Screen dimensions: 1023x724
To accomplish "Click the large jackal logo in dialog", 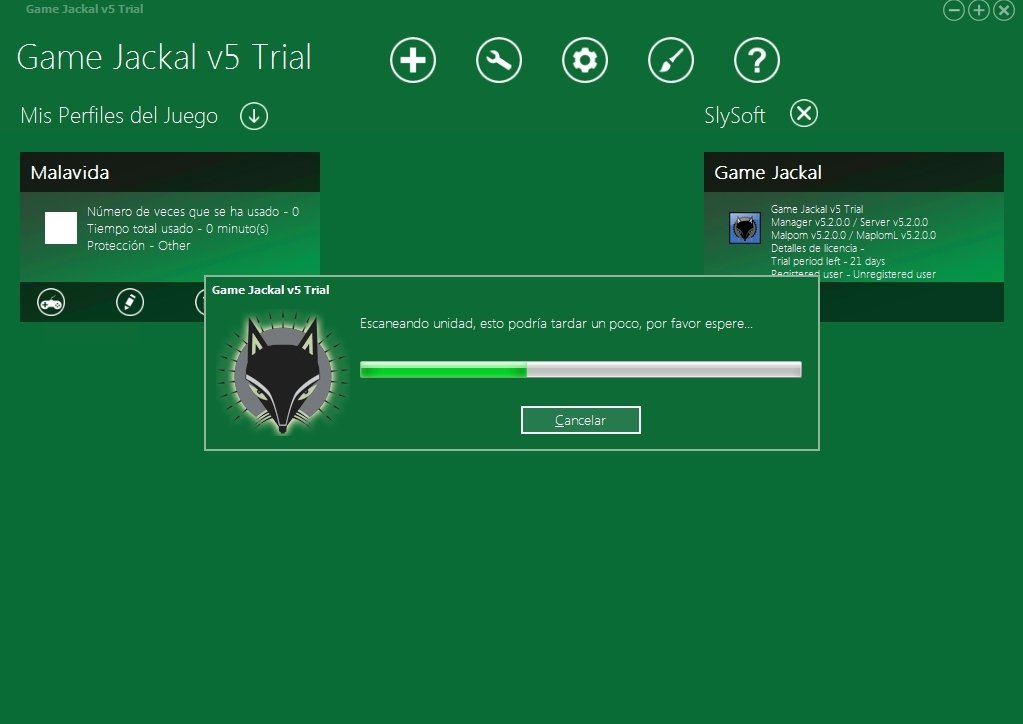I will pos(282,374).
